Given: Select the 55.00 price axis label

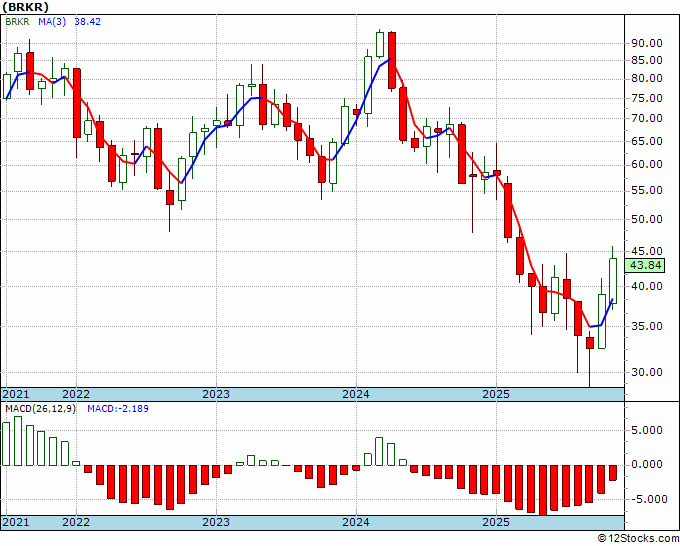Looking at the screenshot, I should 647,190.
